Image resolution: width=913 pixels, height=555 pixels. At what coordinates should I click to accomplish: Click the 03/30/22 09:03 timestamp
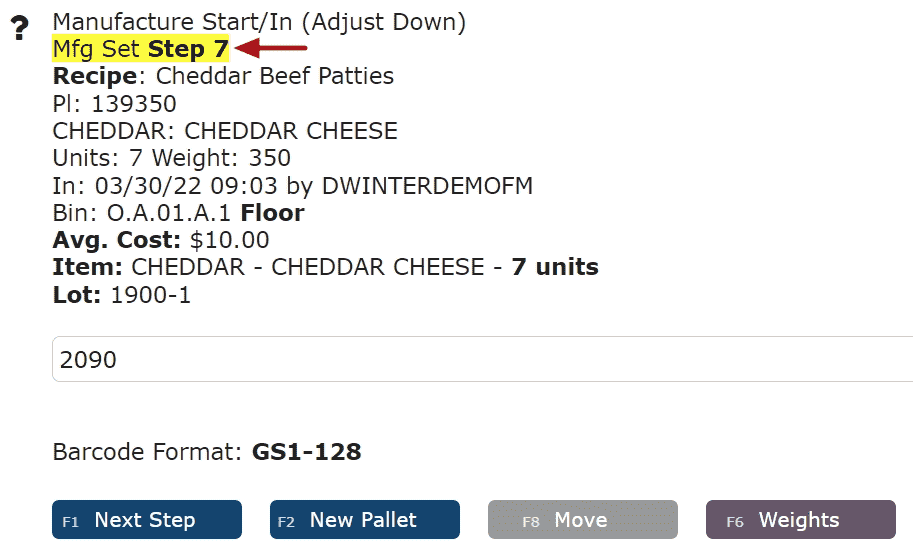click(x=186, y=186)
